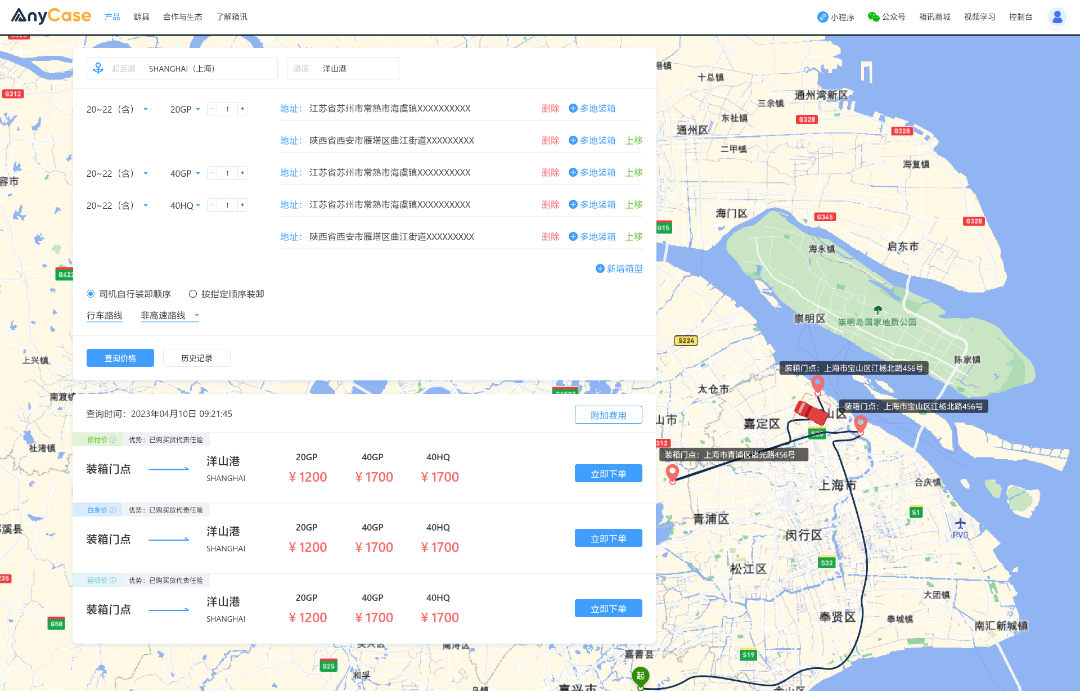Click the 20GP row quantity input
Image resolution: width=1080 pixels, height=691 pixels.
tap(227, 109)
